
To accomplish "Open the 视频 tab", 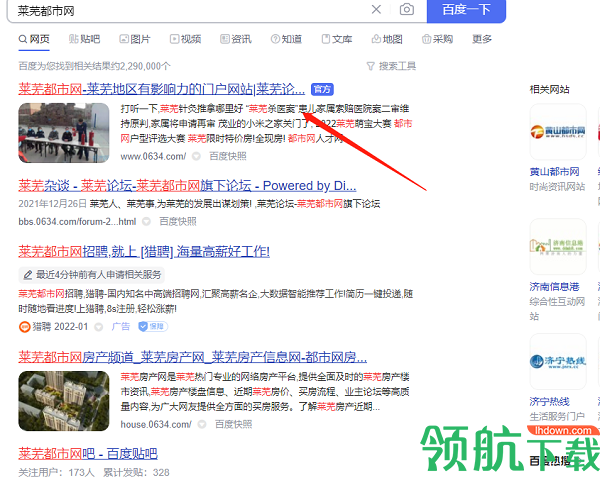I will pyautogui.click(x=186, y=39).
